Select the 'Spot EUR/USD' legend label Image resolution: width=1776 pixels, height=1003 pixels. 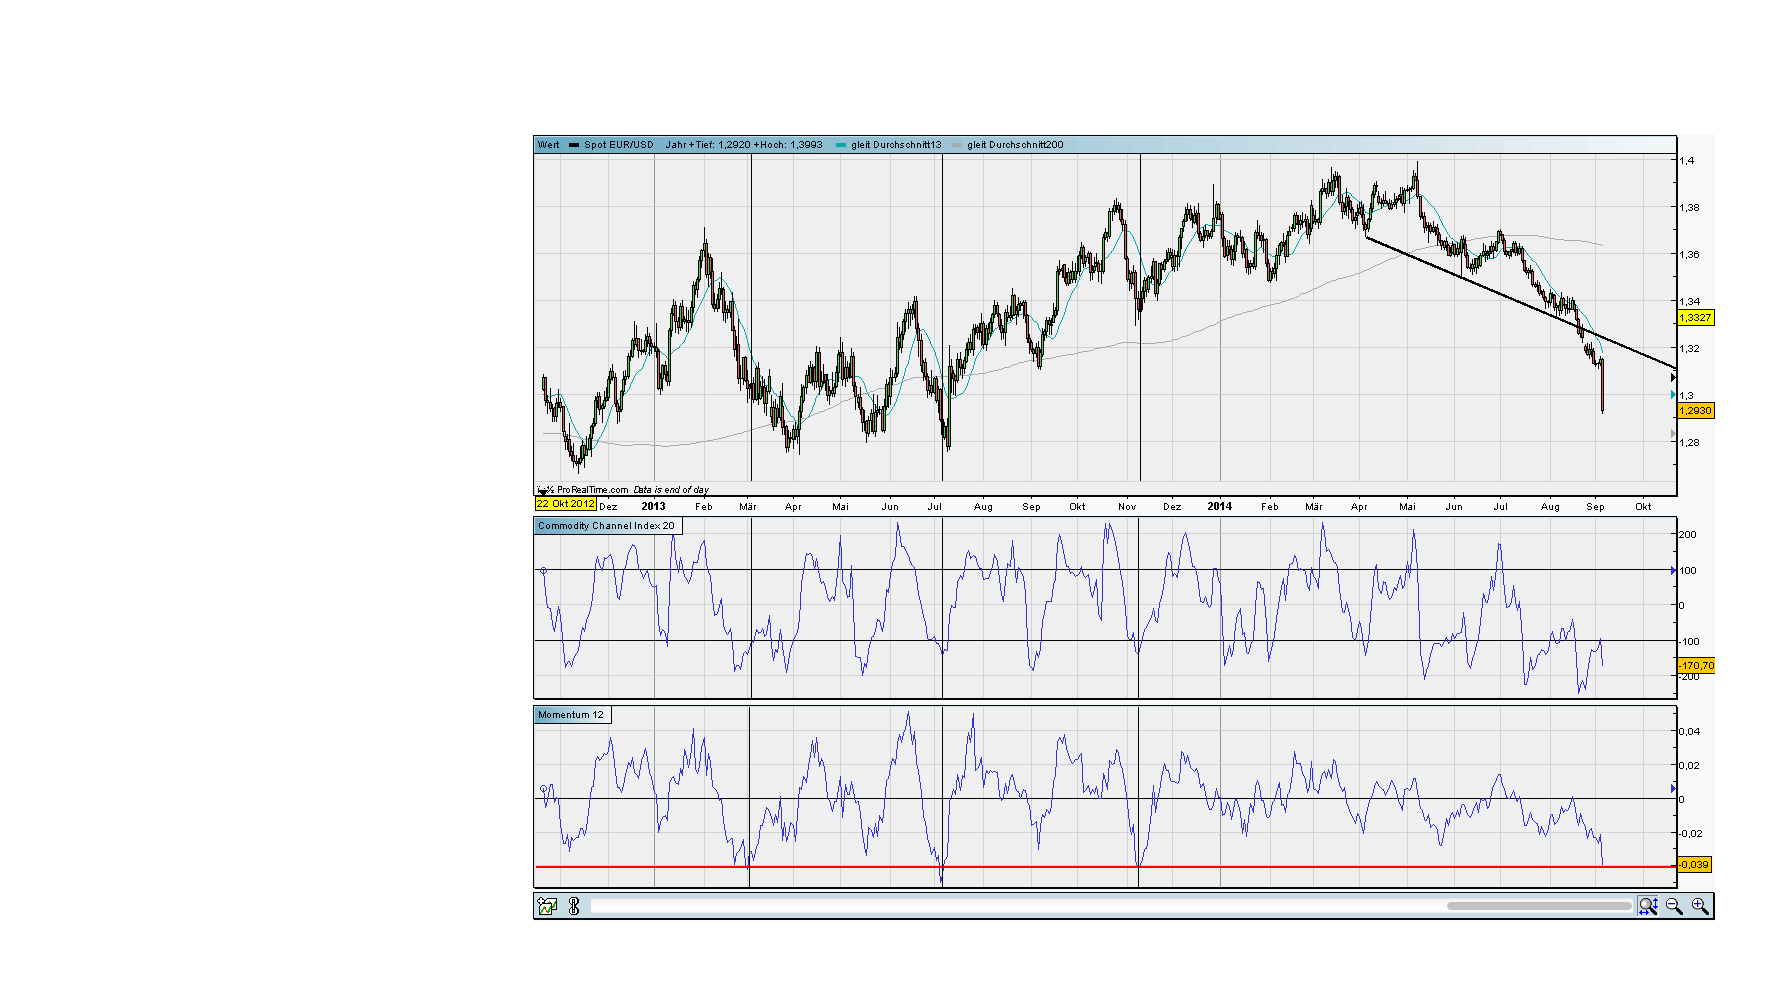point(619,145)
